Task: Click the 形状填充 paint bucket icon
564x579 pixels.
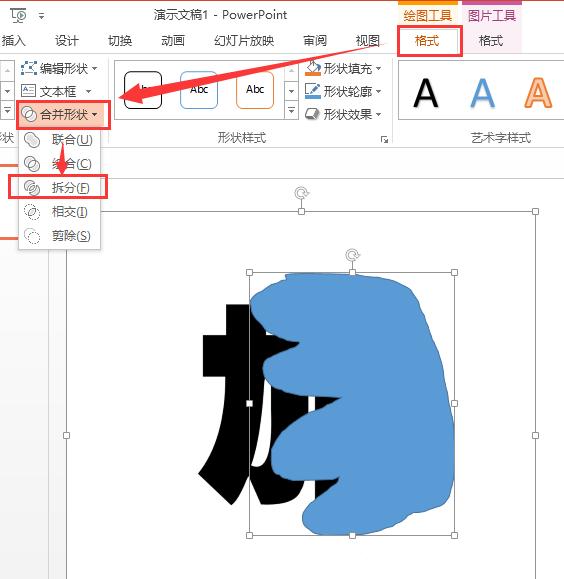Action: 312,68
